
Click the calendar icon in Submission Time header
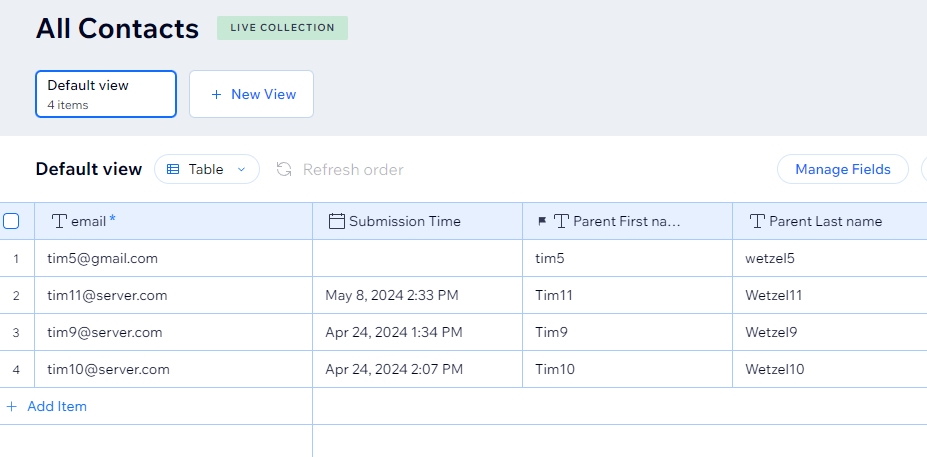(x=336, y=221)
